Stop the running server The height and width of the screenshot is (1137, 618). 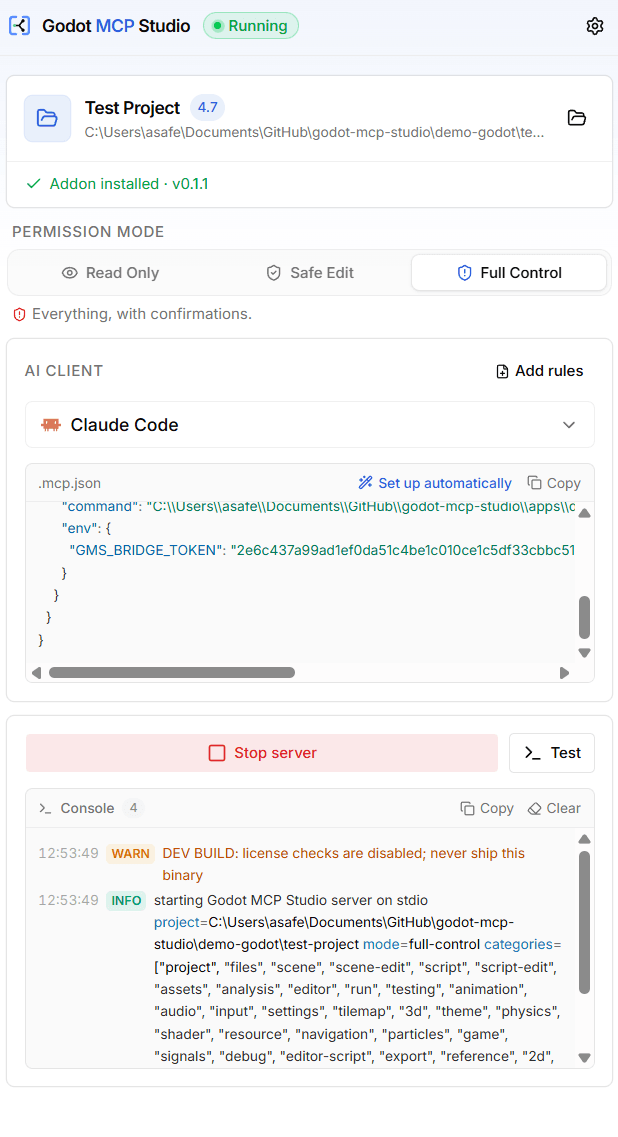(262, 753)
